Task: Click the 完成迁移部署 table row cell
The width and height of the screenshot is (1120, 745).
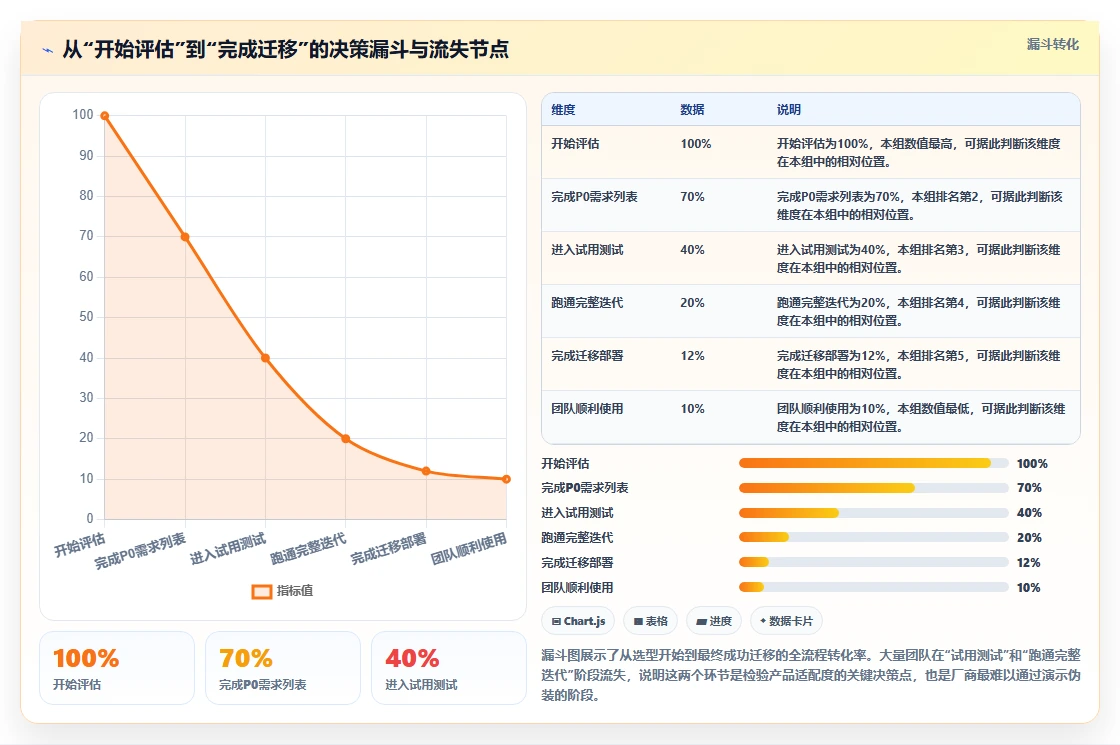Action: pyautogui.click(x=587, y=356)
